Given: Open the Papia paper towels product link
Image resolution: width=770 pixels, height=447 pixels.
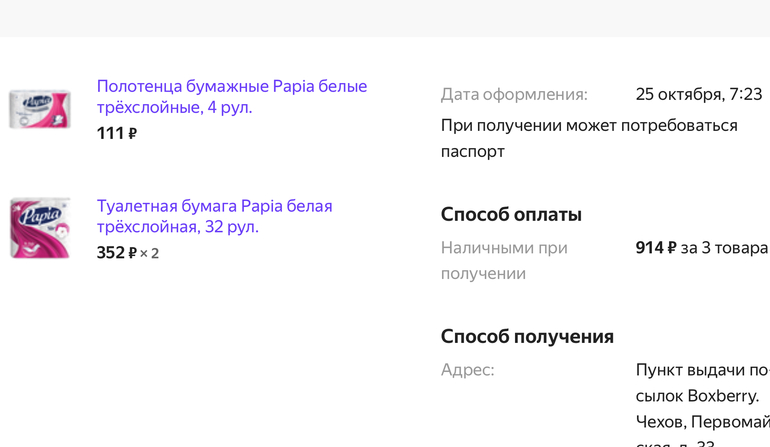Looking at the screenshot, I should tap(231, 87).
